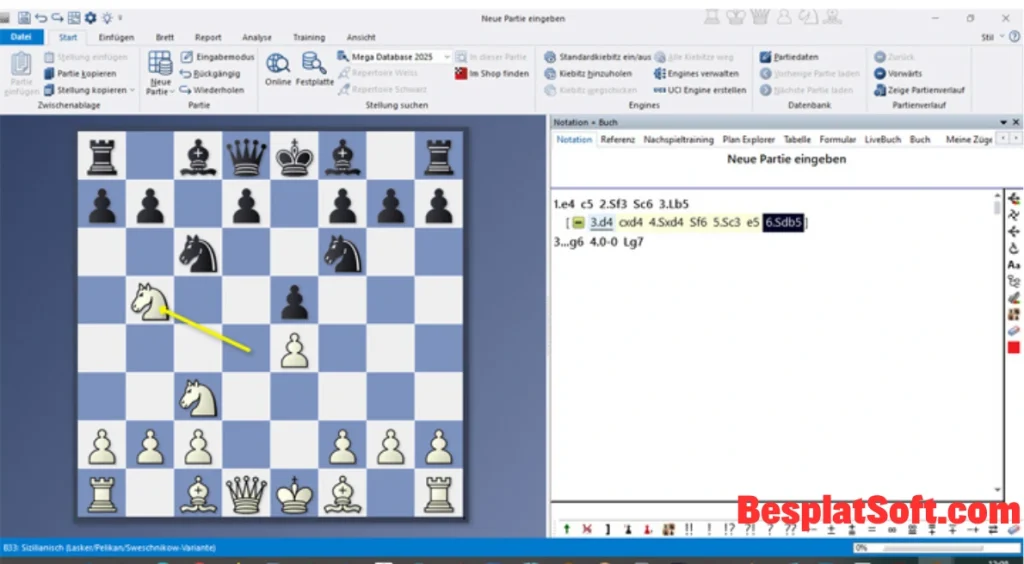Click Zeige Partienverlauf
1024x564 pixels.
point(919,90)
